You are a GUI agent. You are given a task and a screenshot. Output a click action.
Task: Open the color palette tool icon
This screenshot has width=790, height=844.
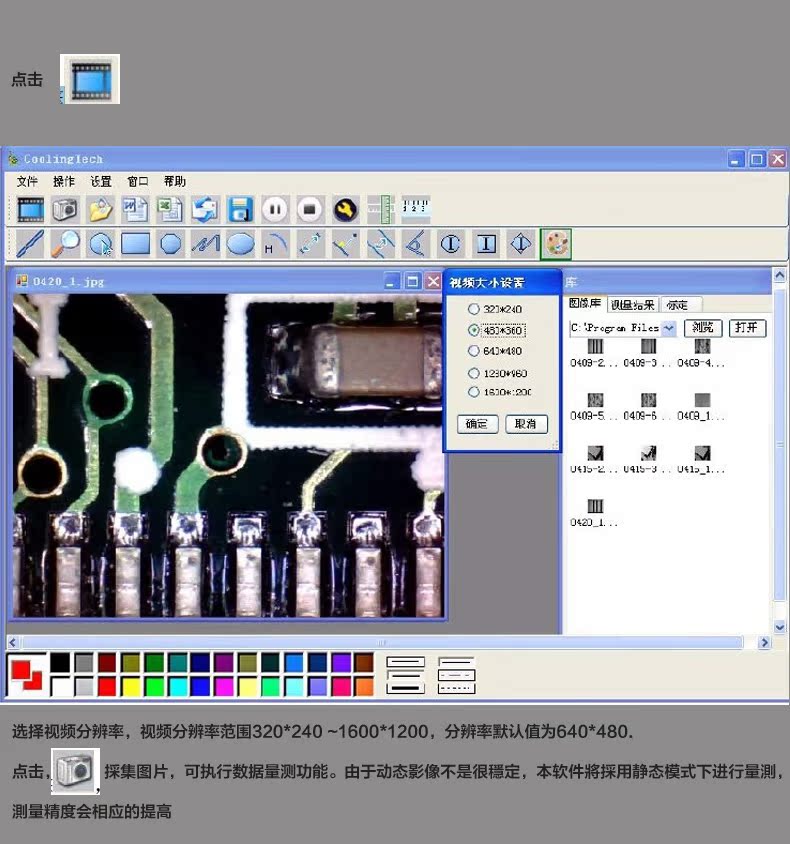pos(556,243)
